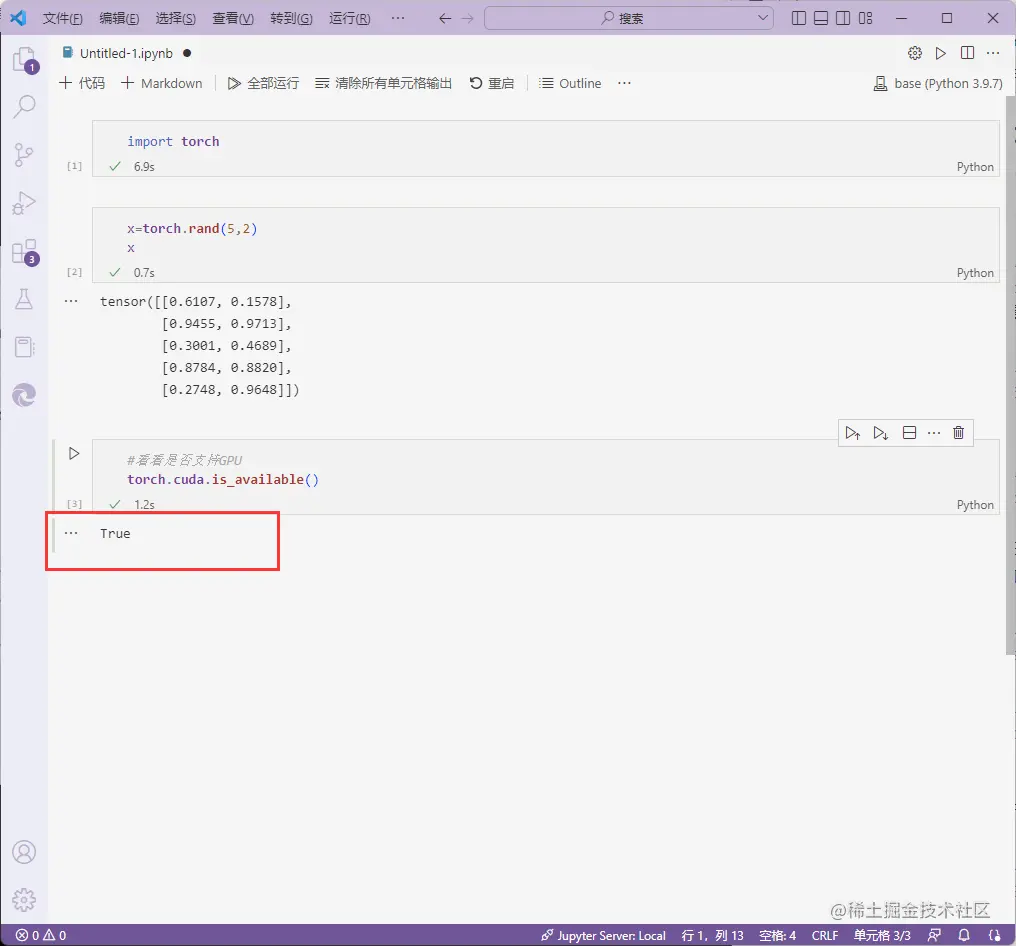Open the Jupyter notebook sidebar icon
The width and height of the screenshot is (1016, 946).
(x=24, y=347)
